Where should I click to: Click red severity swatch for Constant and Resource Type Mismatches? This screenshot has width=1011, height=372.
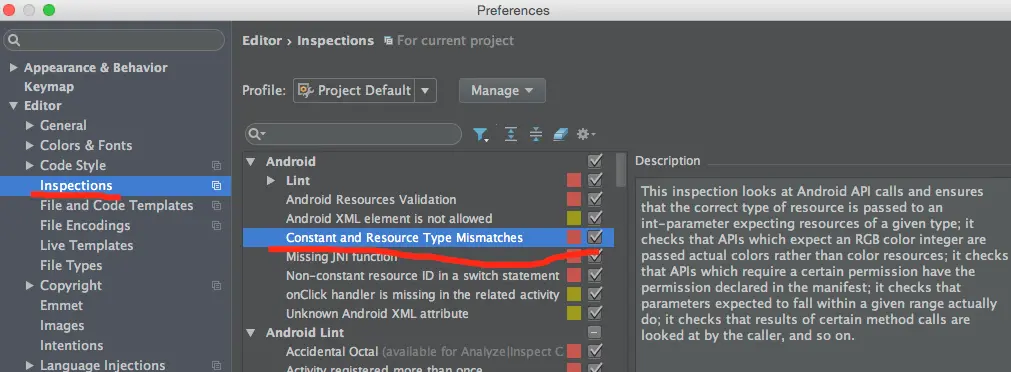tap(574, 237)
